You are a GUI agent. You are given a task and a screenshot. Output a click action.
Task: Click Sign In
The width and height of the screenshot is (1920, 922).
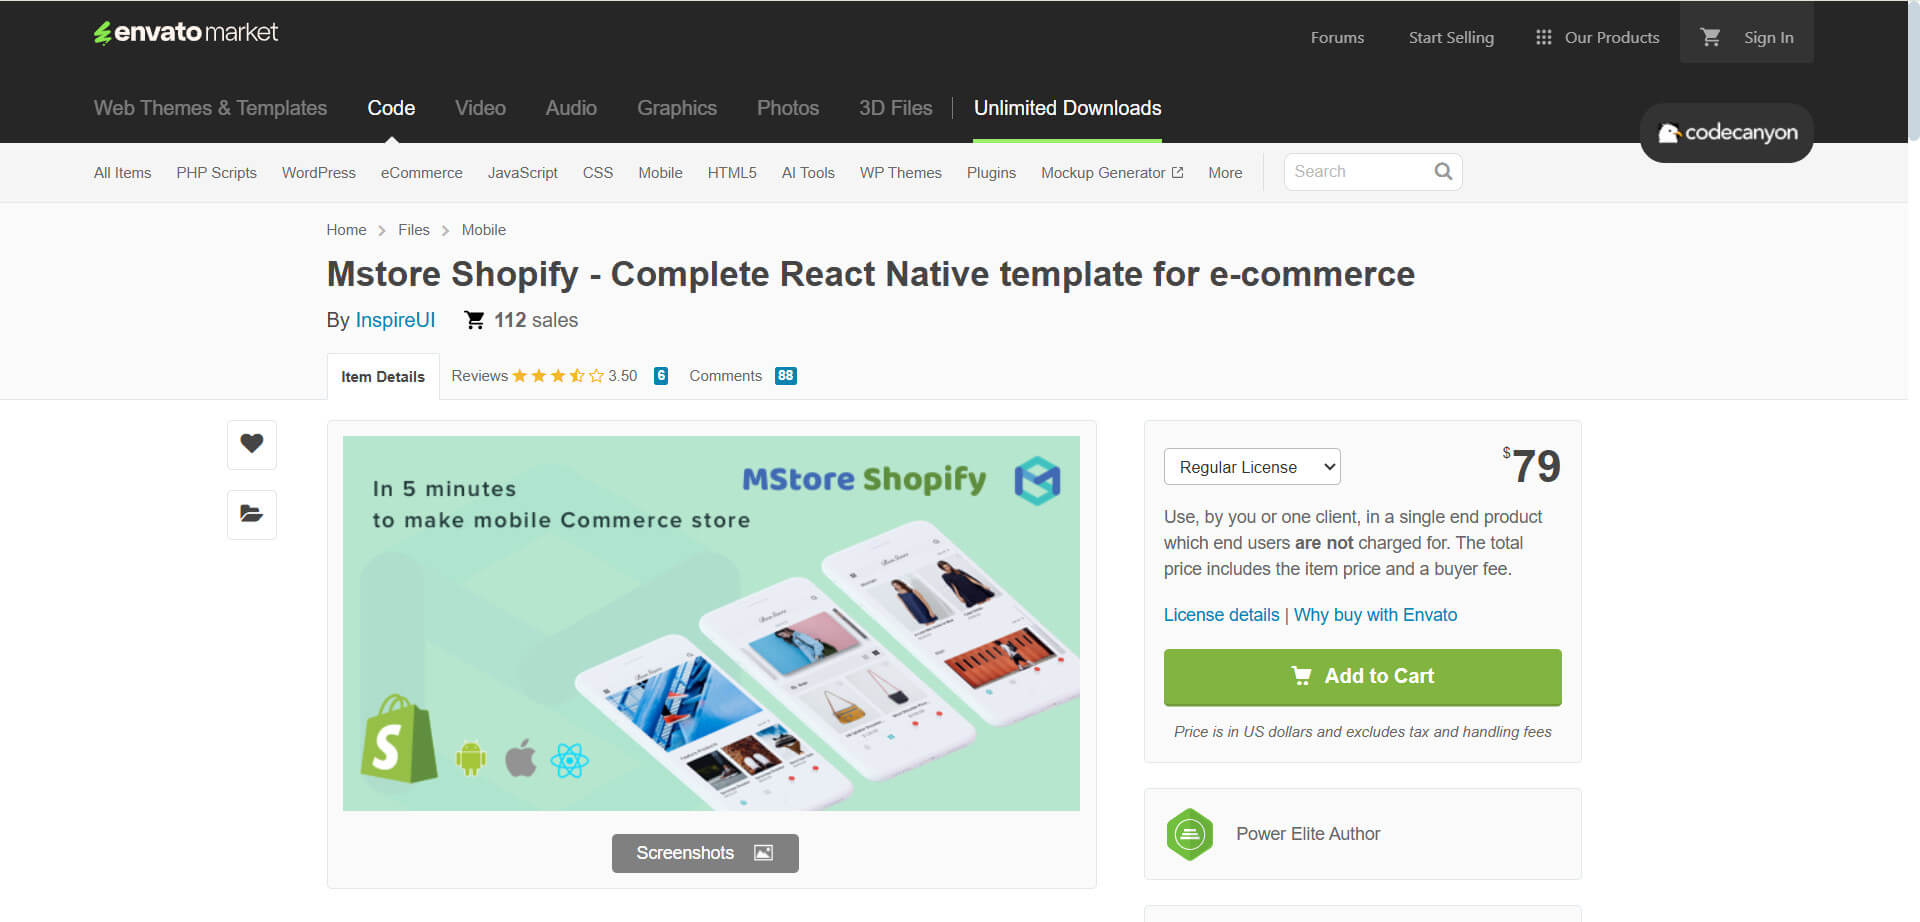pos(1768,37)
